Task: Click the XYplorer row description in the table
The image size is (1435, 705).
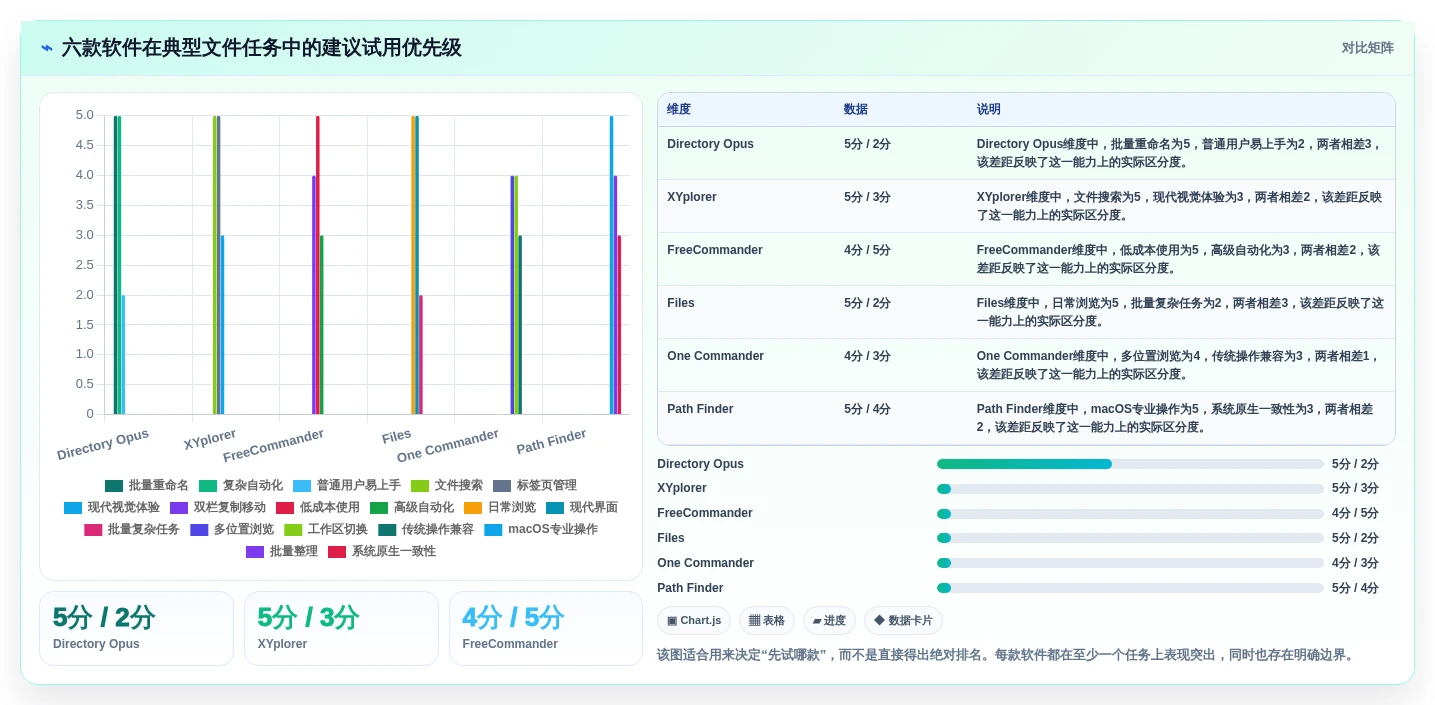Action: click(x=1180, y=206)
